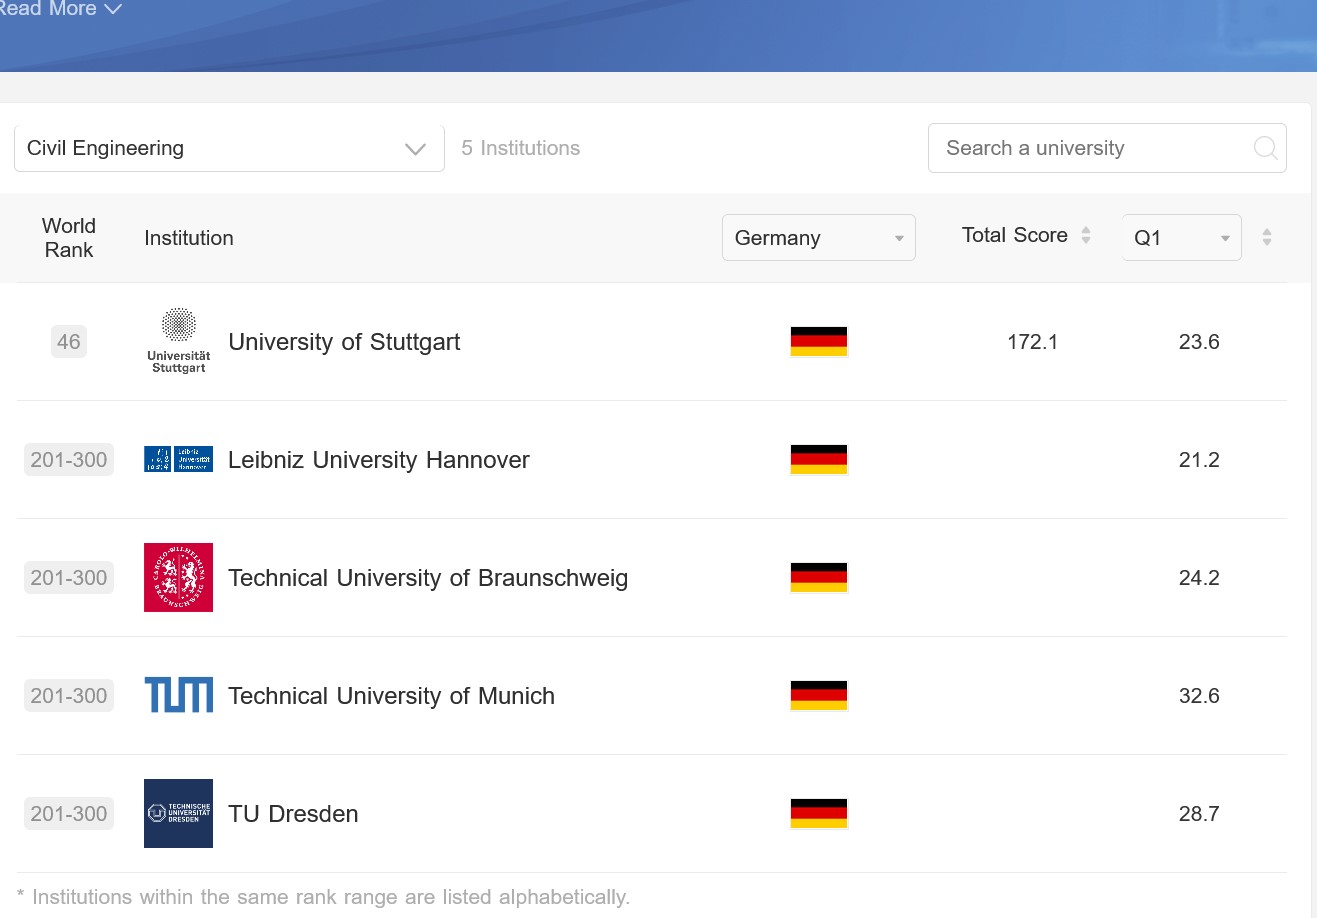The height and width of the screenshot is (918, 1317).
Task: Sort by Total Score arrows
Action: (1086, 236)
